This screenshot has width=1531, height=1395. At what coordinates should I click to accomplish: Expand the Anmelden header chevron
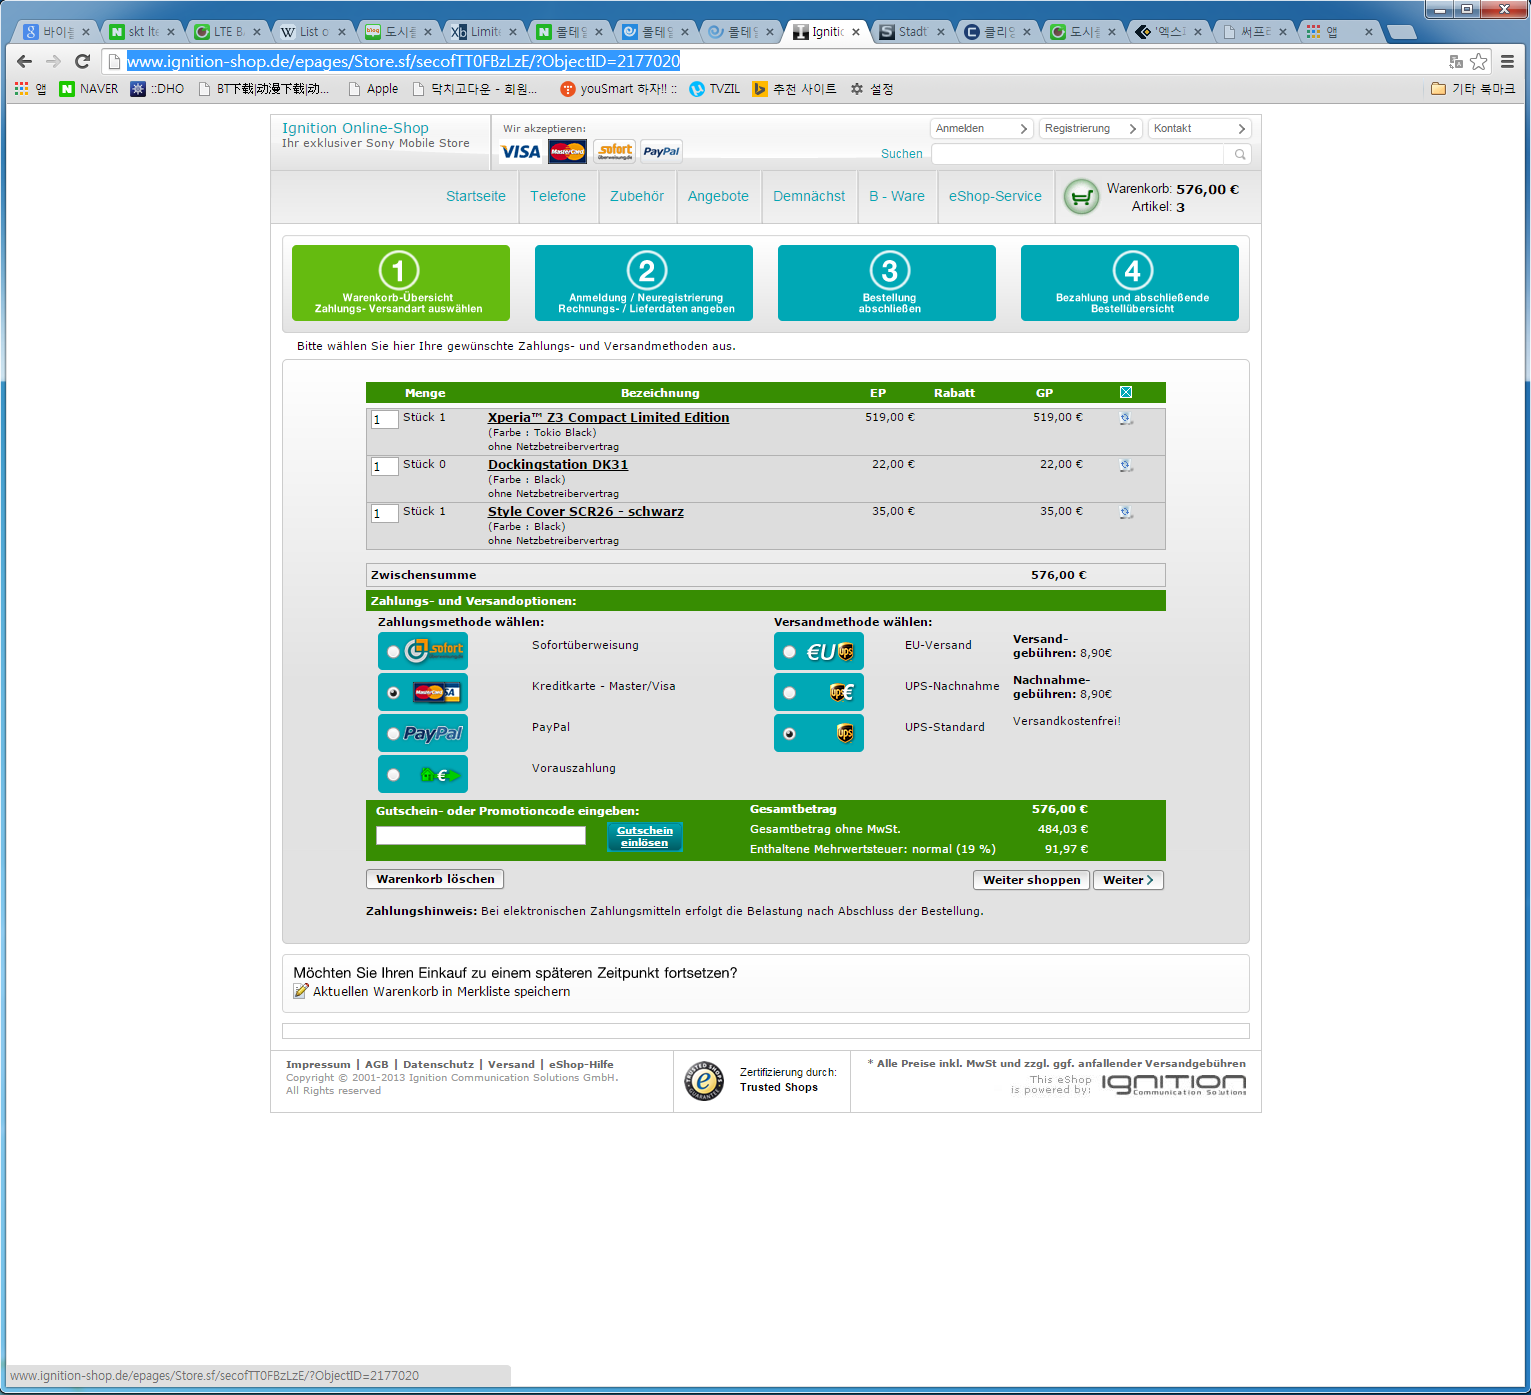(x=1023, y=129)
